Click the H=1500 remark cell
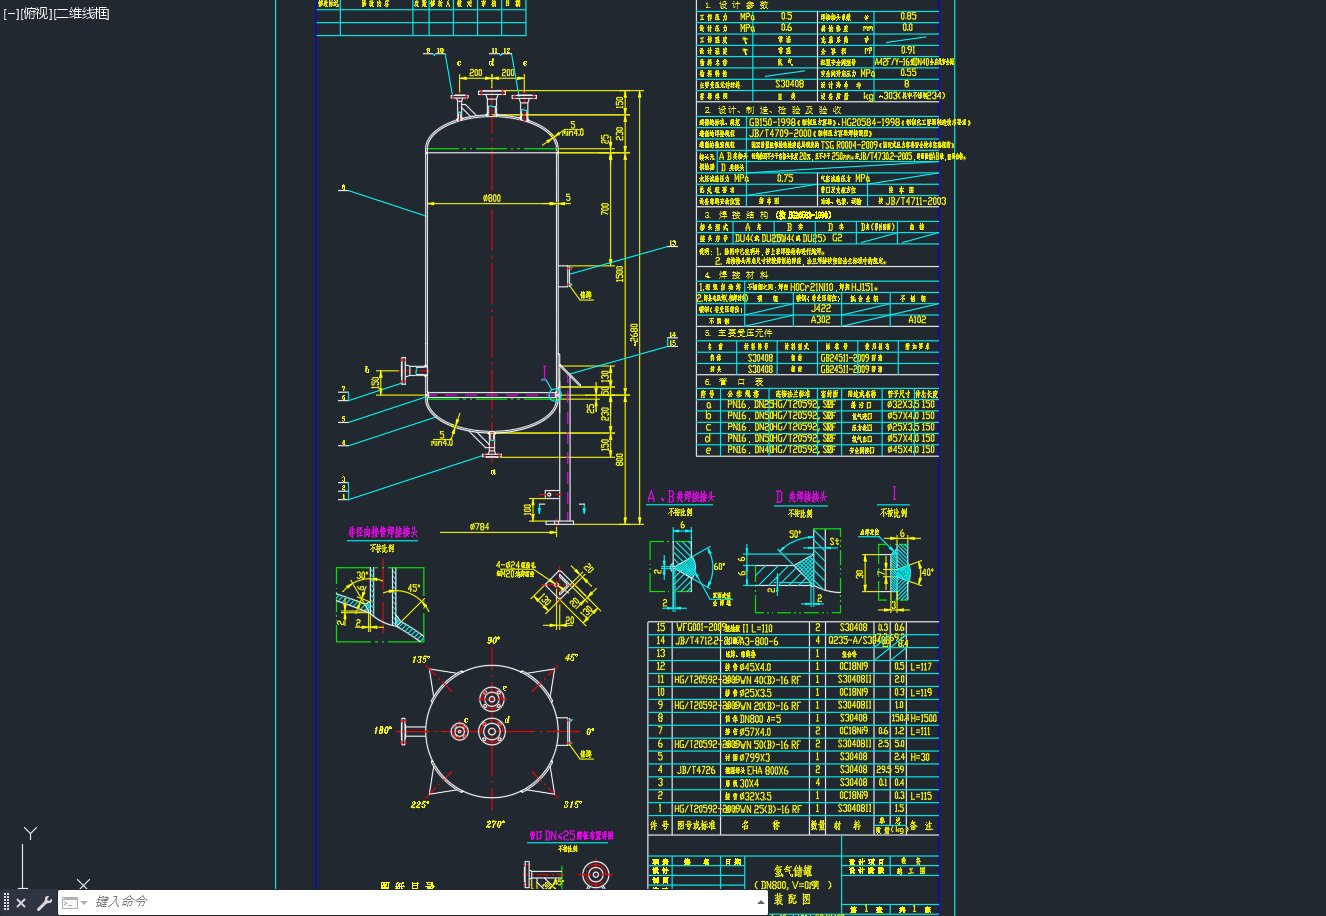 point(922,719)
